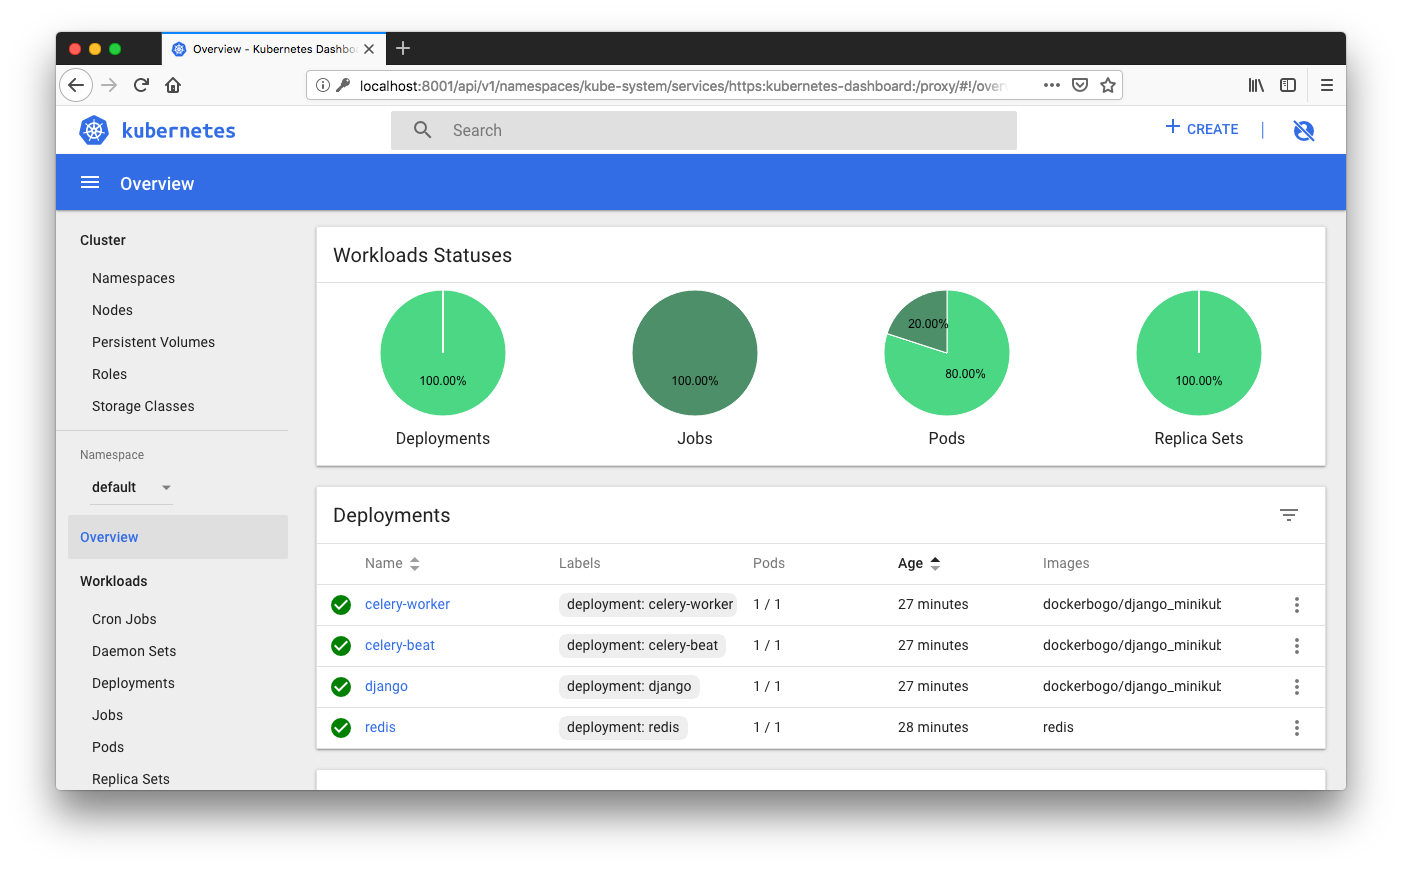Open the Deployments filter icon
The width and height of the screenshot is (1402, 870).
point(1289,515)
